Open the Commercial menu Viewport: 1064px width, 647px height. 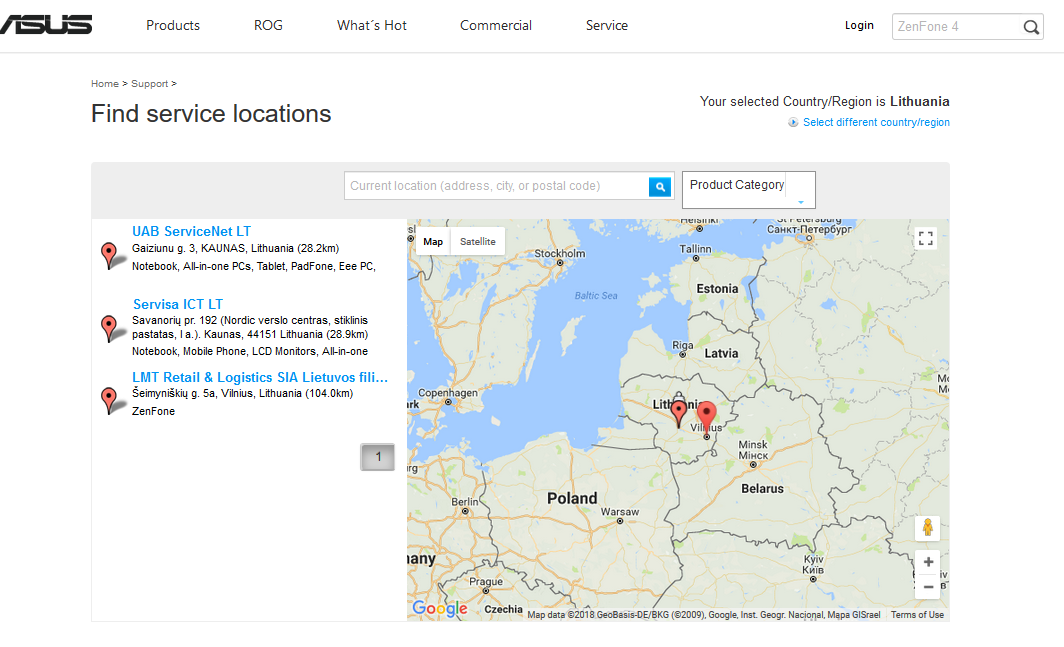(496, 26)
